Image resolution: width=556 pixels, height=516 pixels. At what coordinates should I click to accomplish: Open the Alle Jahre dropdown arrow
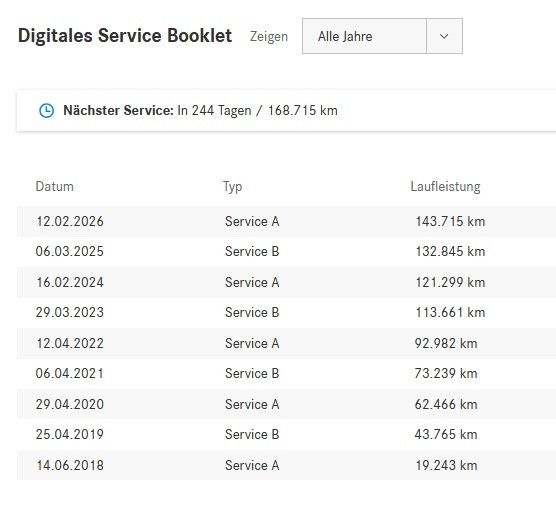444,36
